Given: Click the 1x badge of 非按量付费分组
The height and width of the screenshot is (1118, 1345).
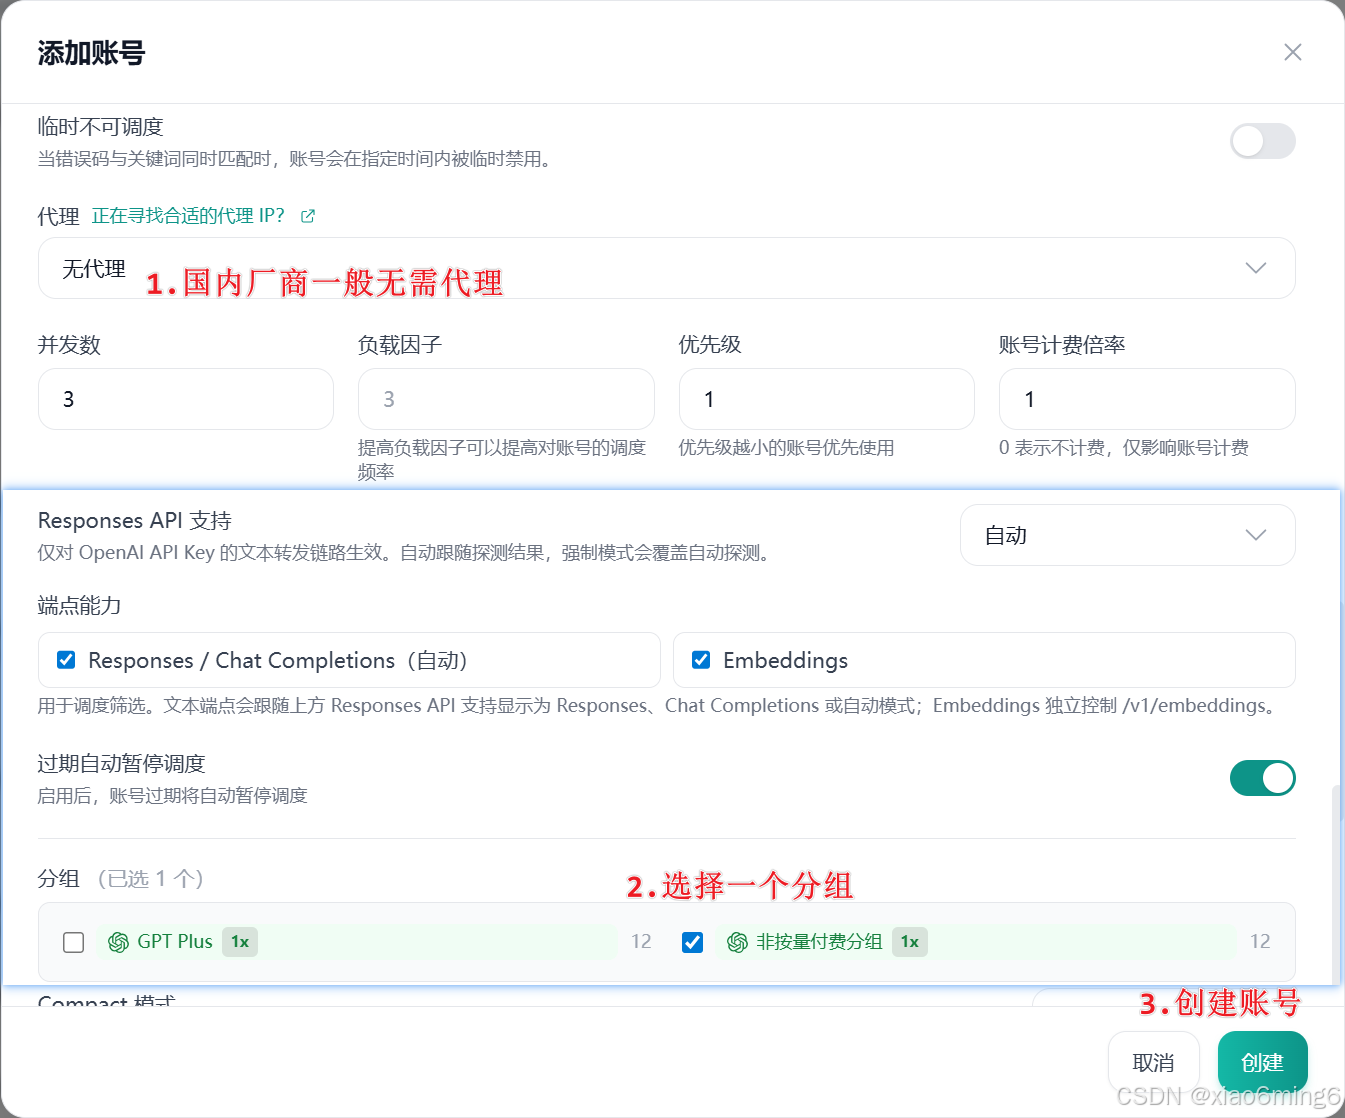Looking at the screenshot, I should pos(909,942).
